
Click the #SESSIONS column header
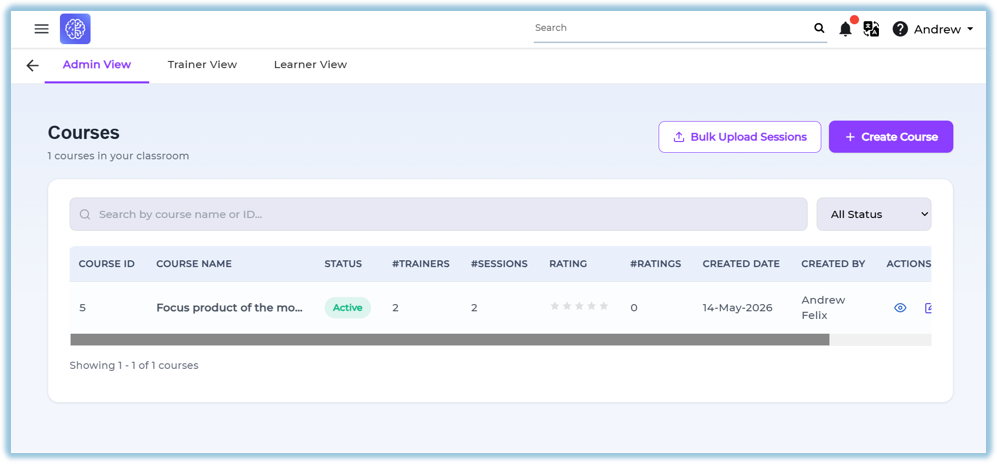[499, 264]
